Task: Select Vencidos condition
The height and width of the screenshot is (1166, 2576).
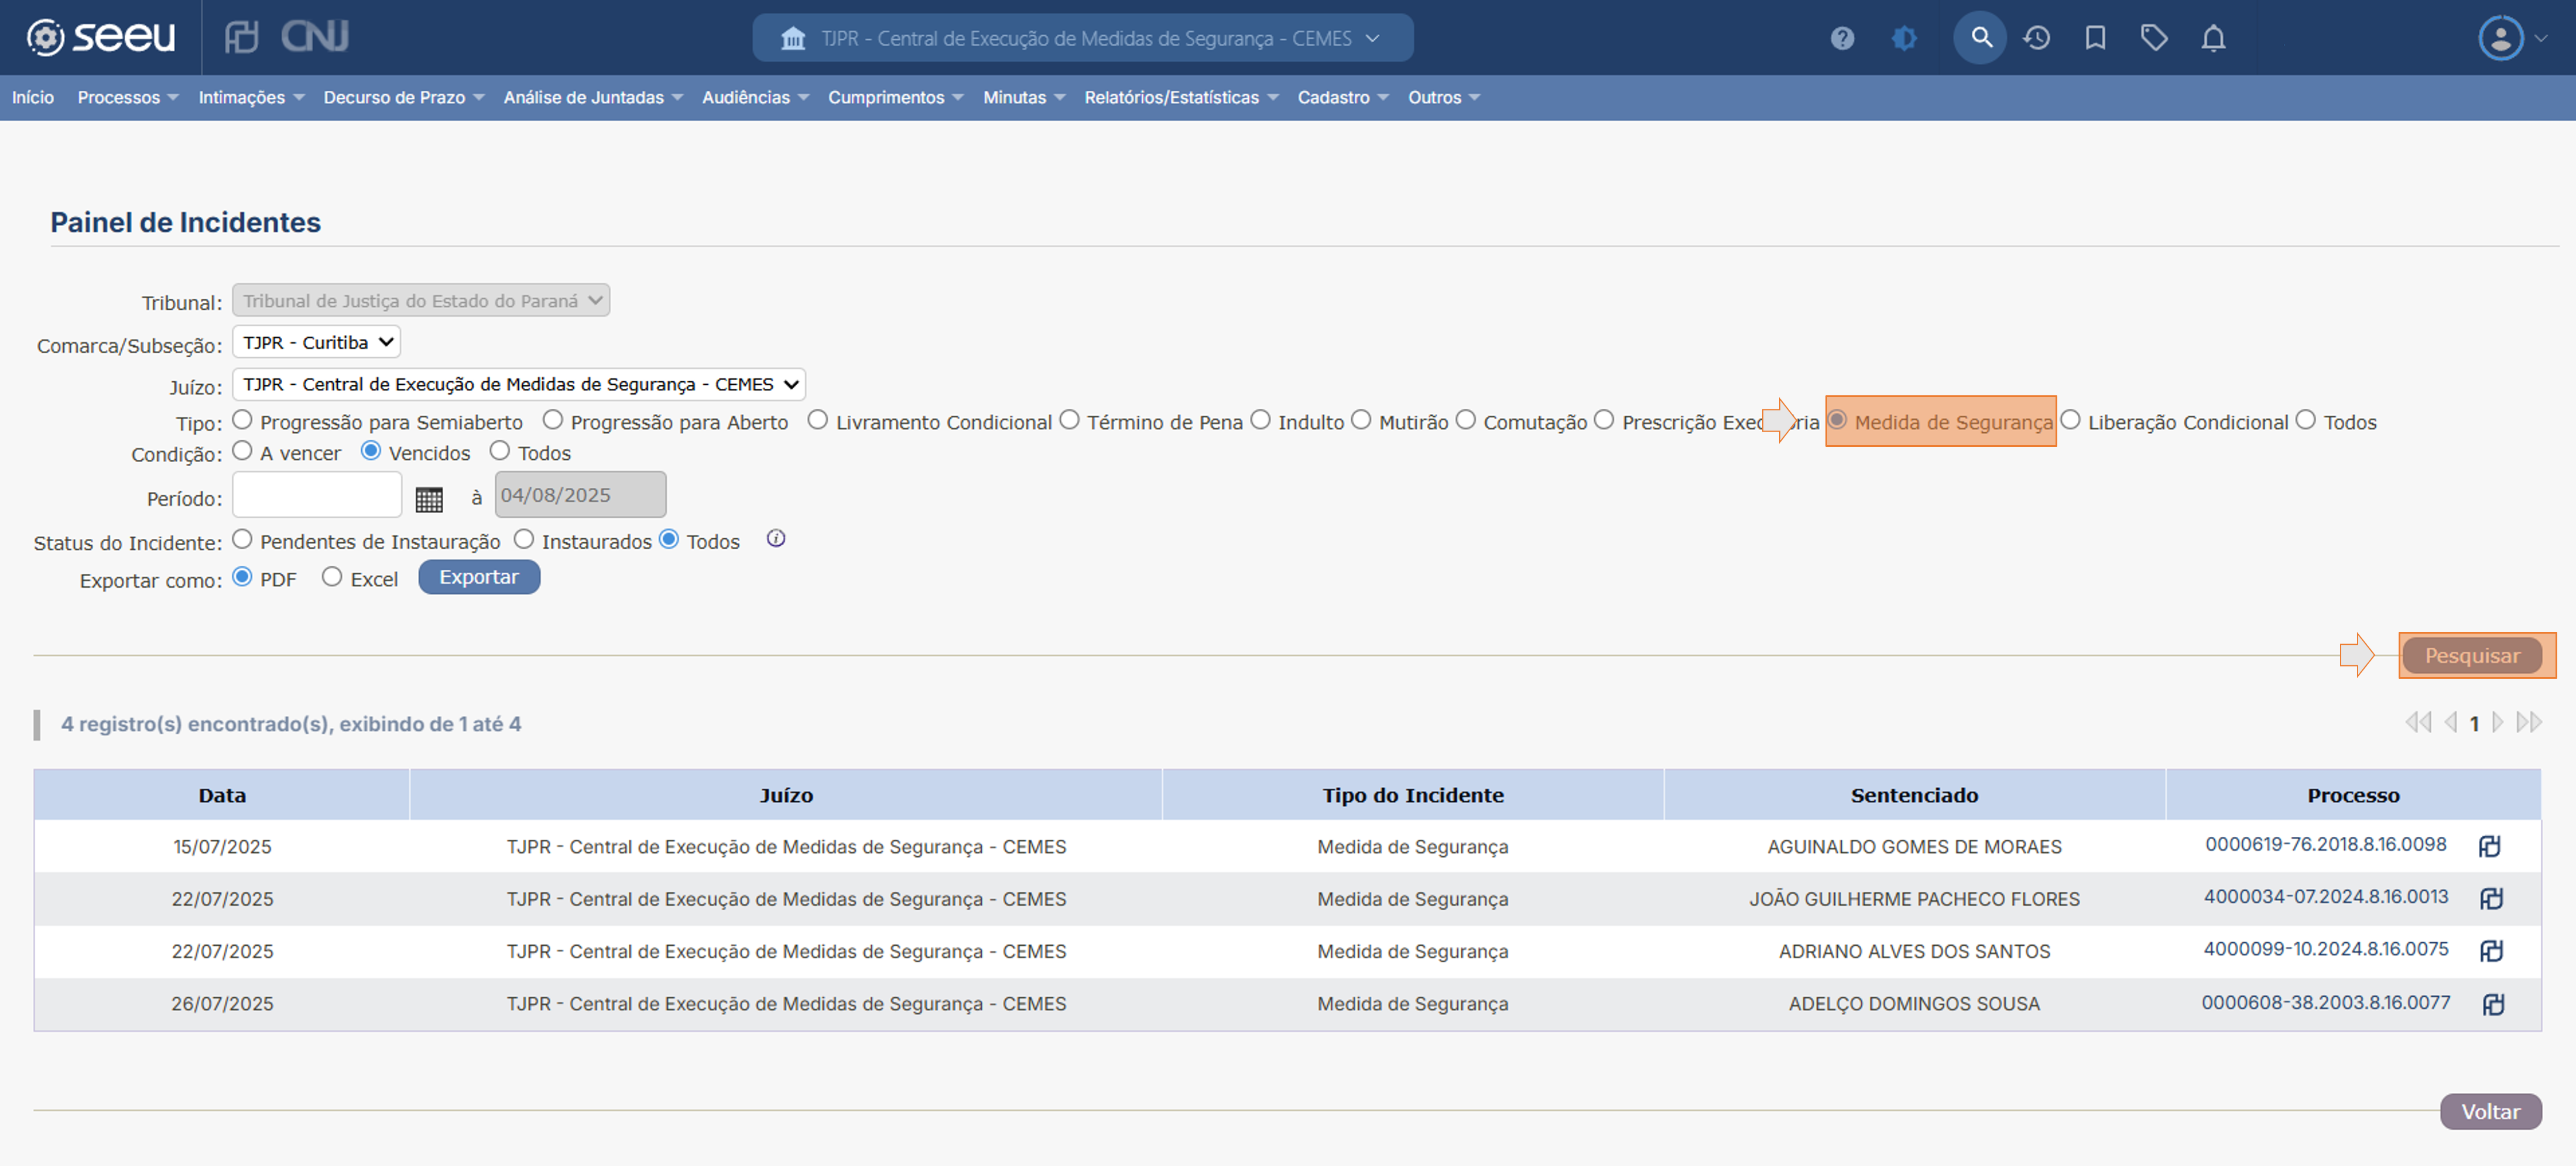Action: 371,451
